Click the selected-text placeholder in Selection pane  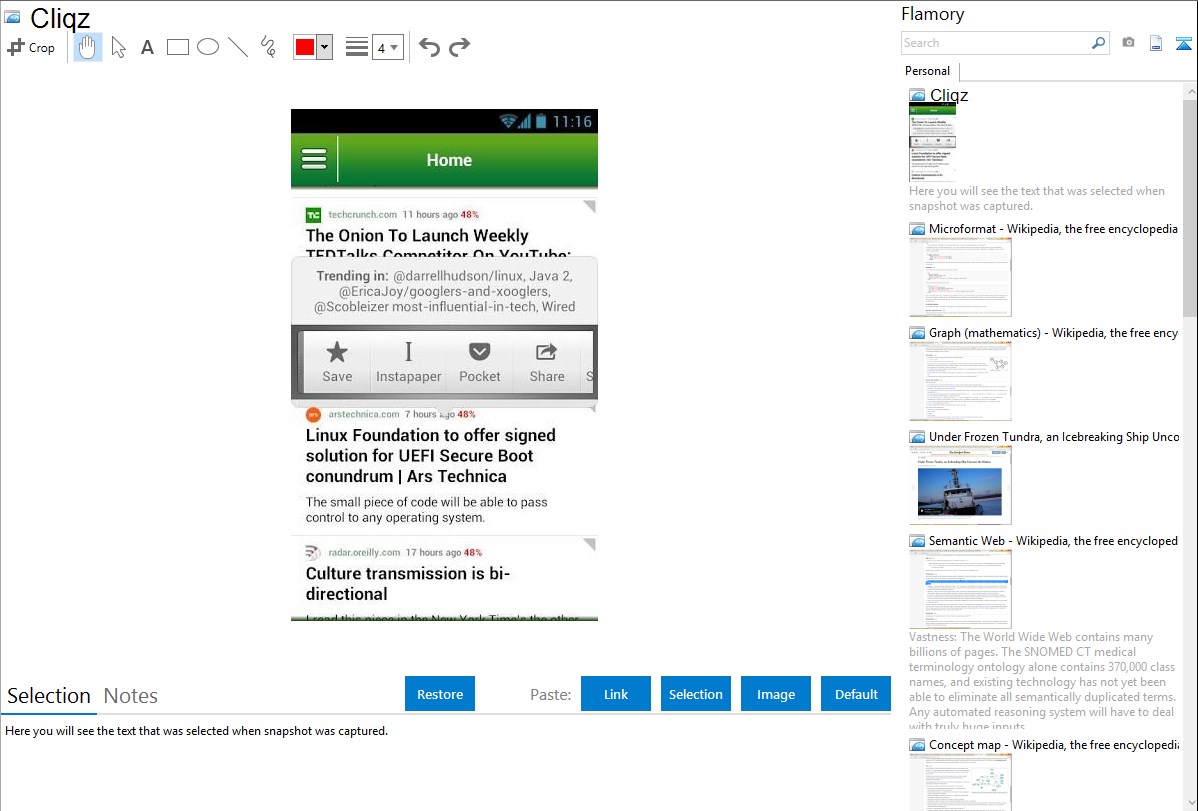tap(196, 731)
